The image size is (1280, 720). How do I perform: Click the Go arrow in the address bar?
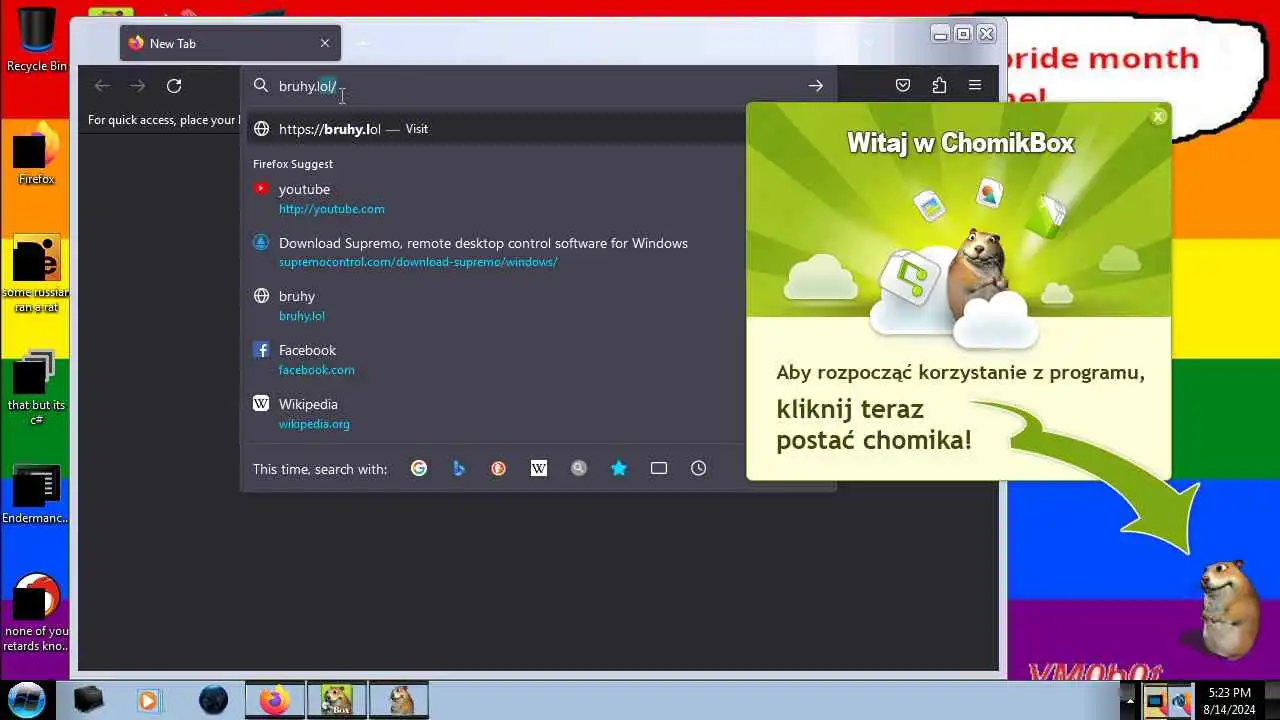816,86
